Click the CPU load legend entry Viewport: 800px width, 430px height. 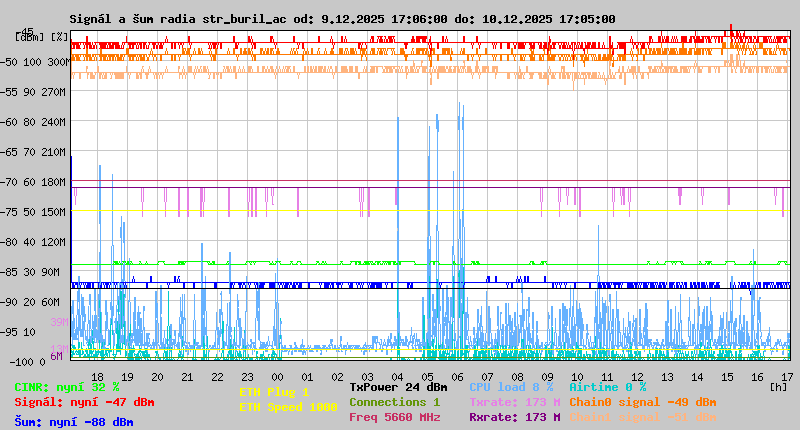511,387
